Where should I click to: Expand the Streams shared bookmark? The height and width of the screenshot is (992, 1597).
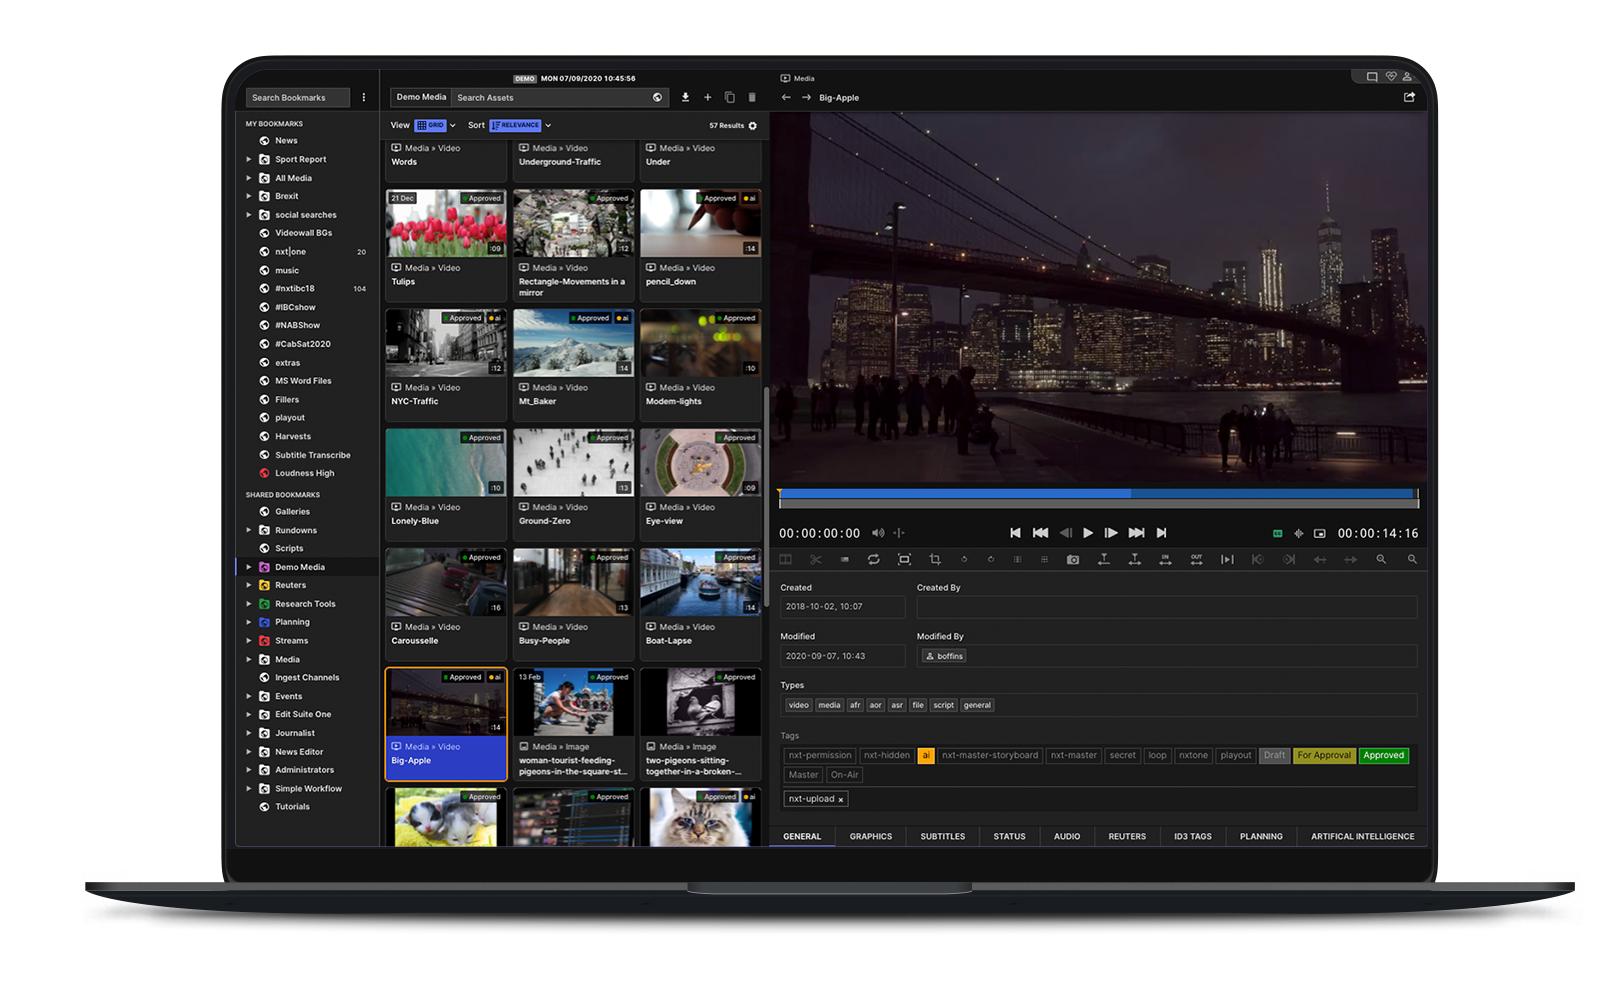pyautogui.click(x=249, y=640)
